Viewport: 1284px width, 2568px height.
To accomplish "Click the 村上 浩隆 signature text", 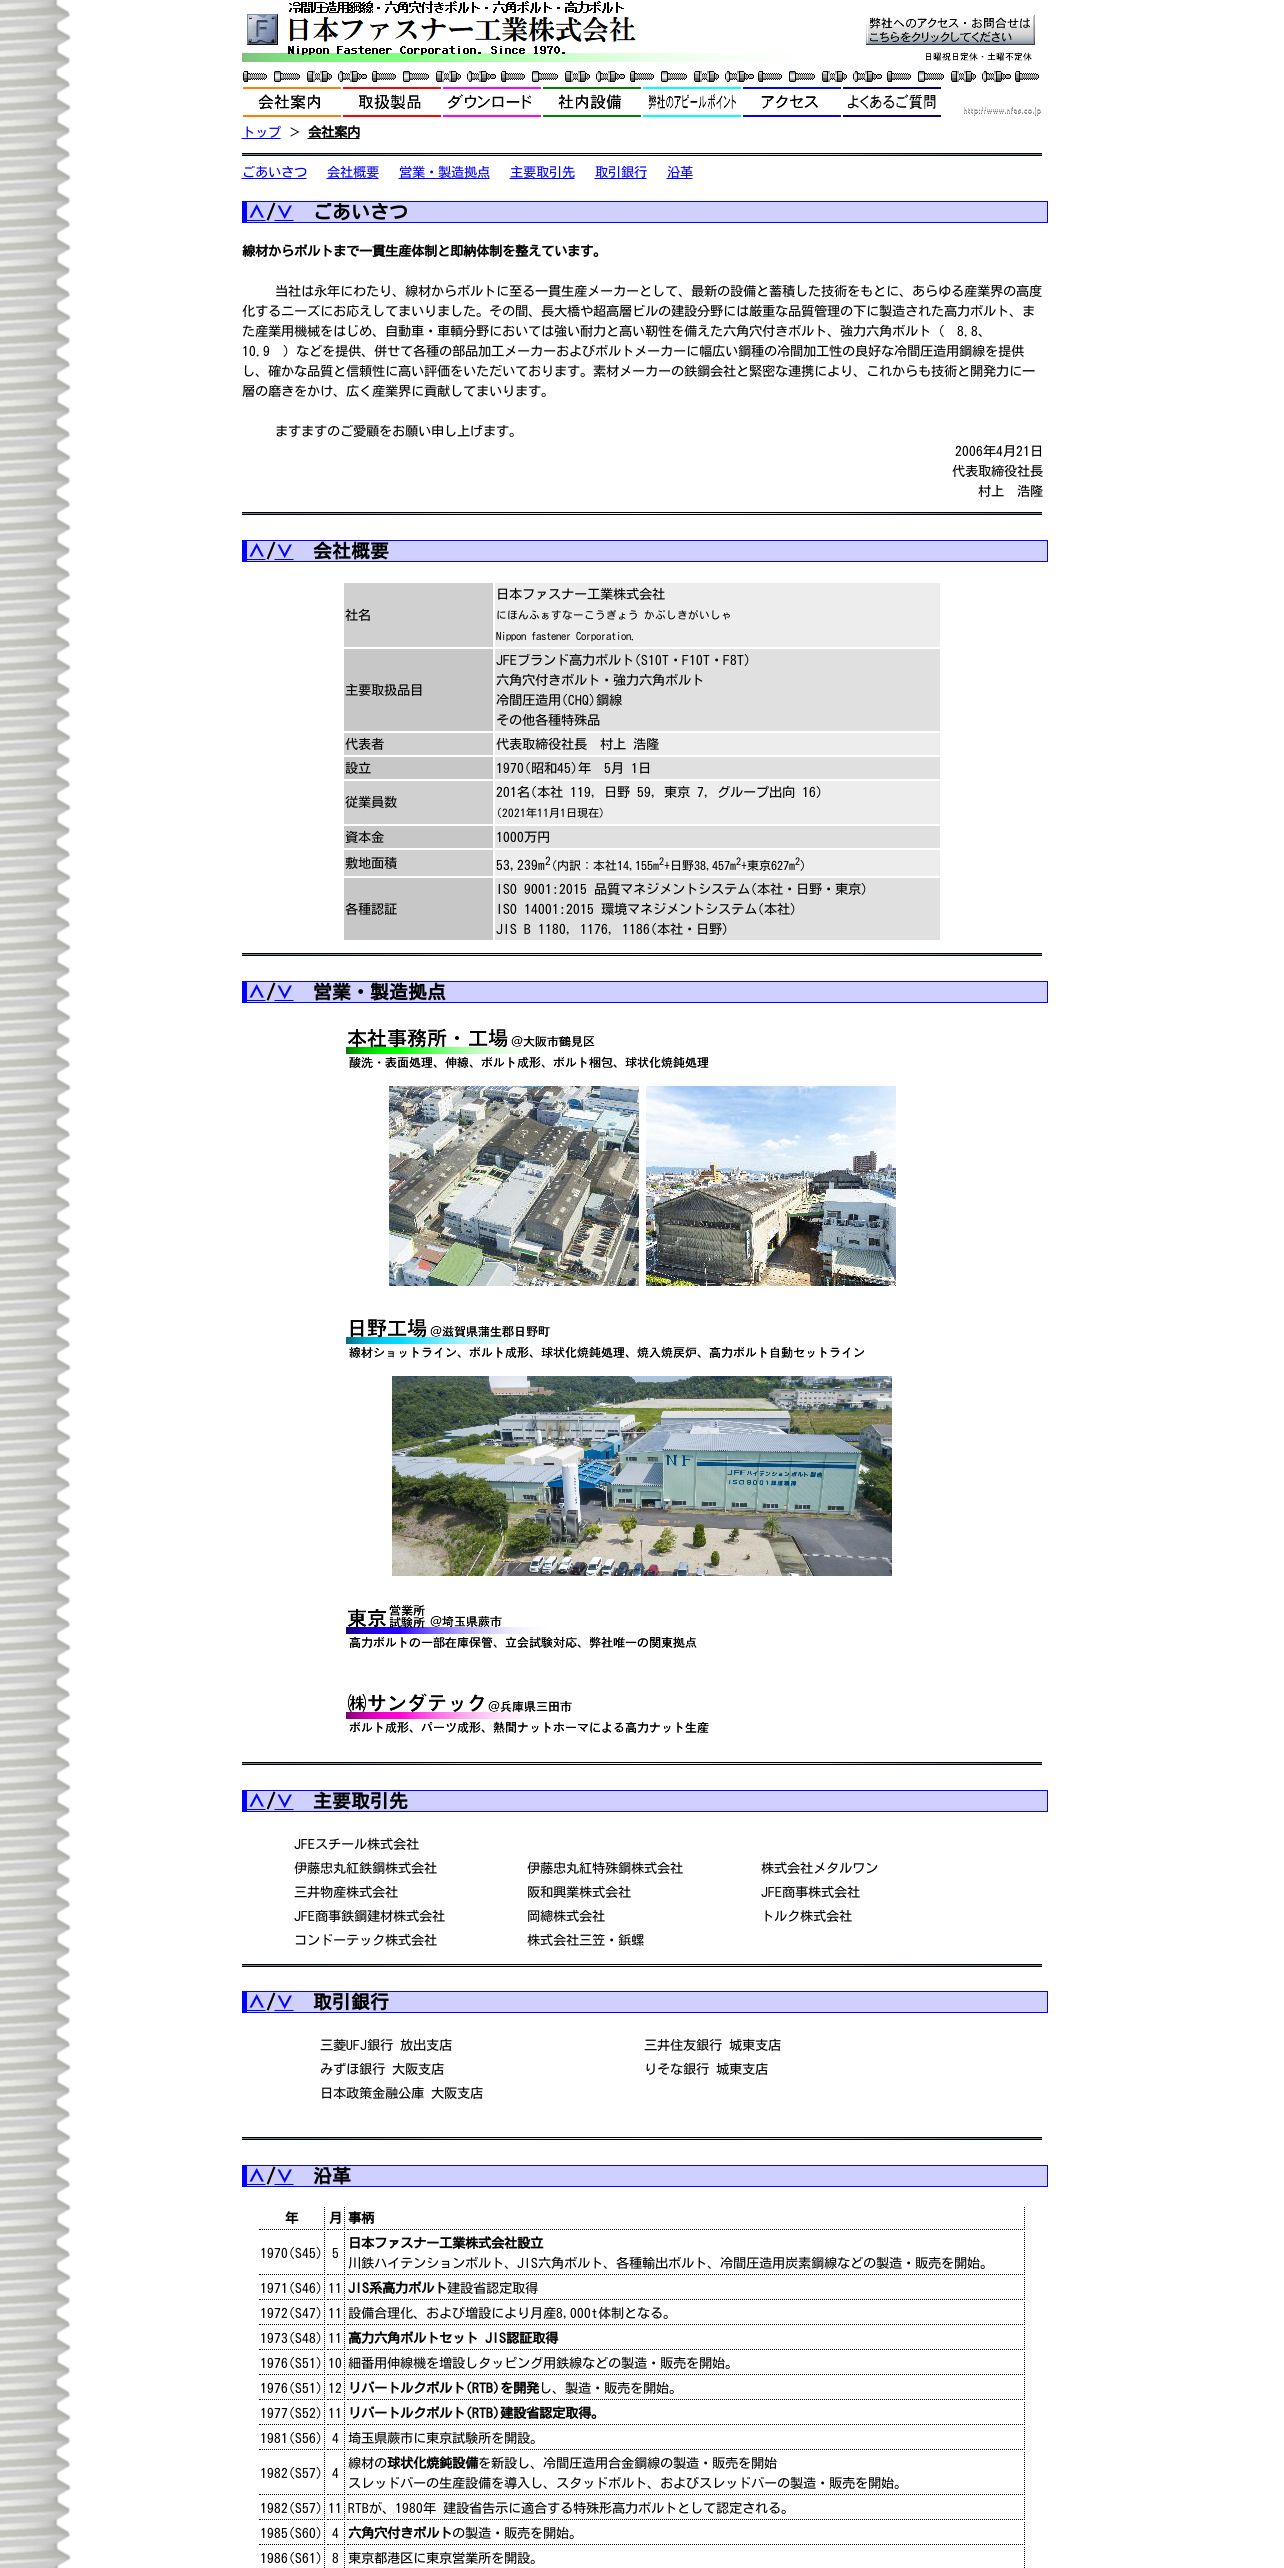I will point(1010,491).
